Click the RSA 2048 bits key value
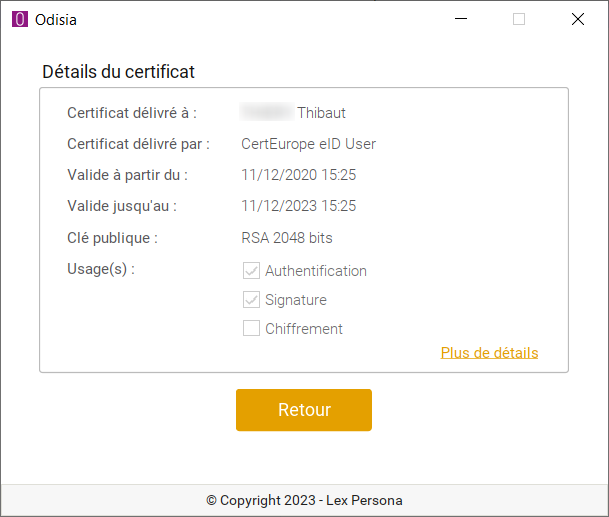609x517 pixels. (x=287, y=238)
